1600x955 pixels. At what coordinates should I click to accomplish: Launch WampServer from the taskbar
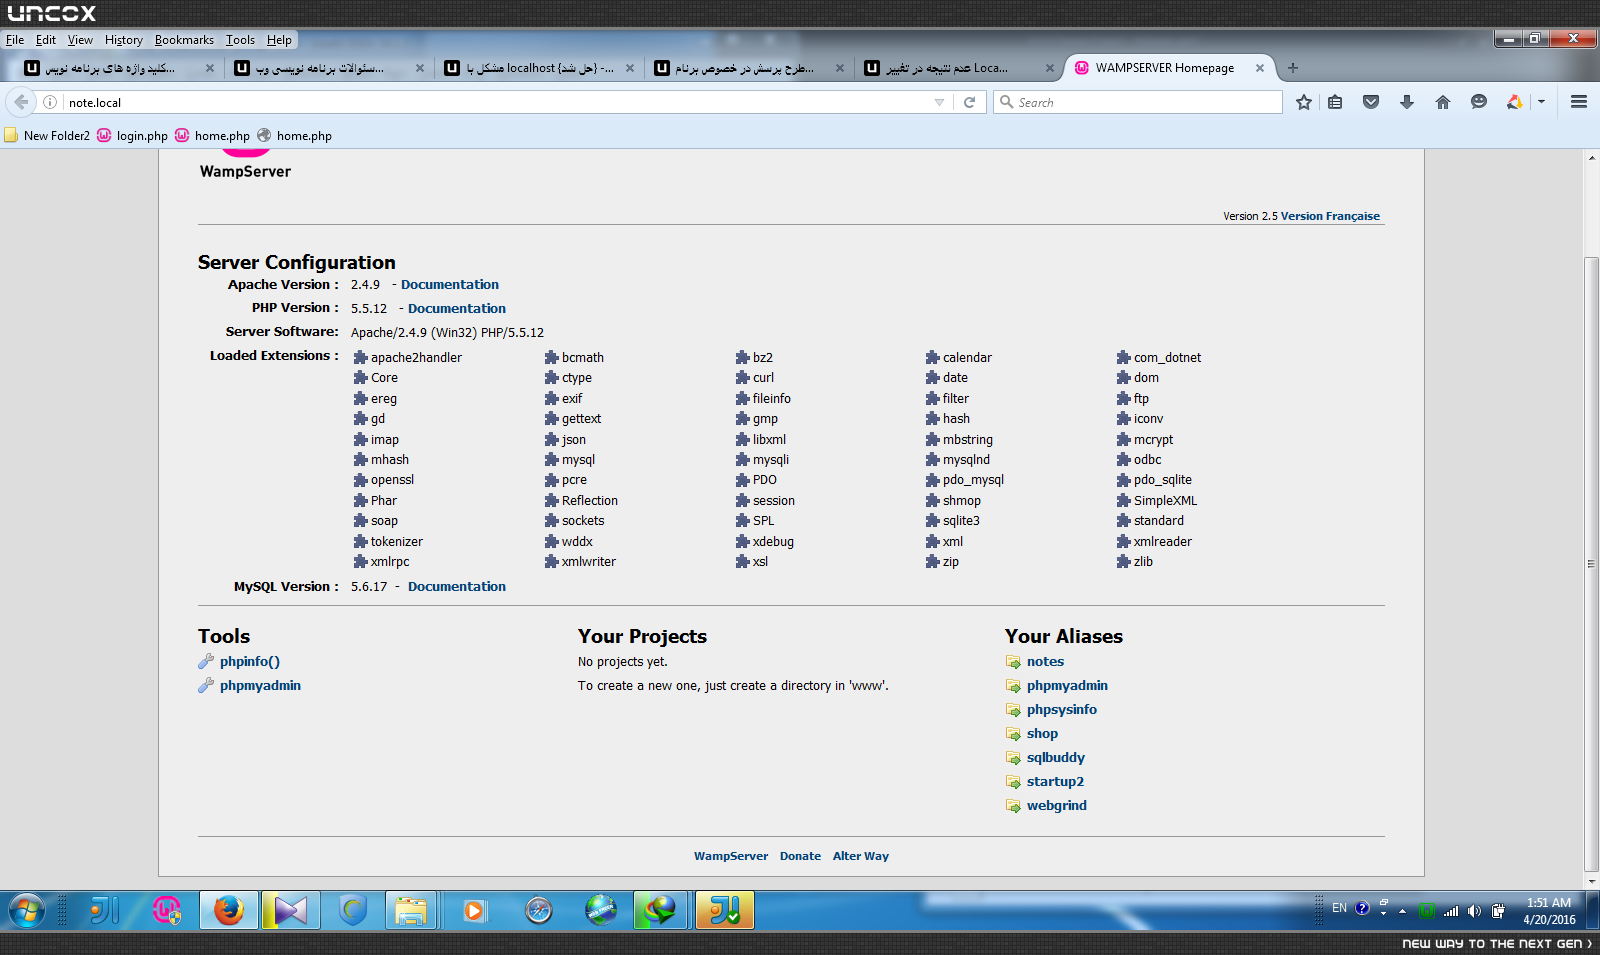[x=167, y=911]
